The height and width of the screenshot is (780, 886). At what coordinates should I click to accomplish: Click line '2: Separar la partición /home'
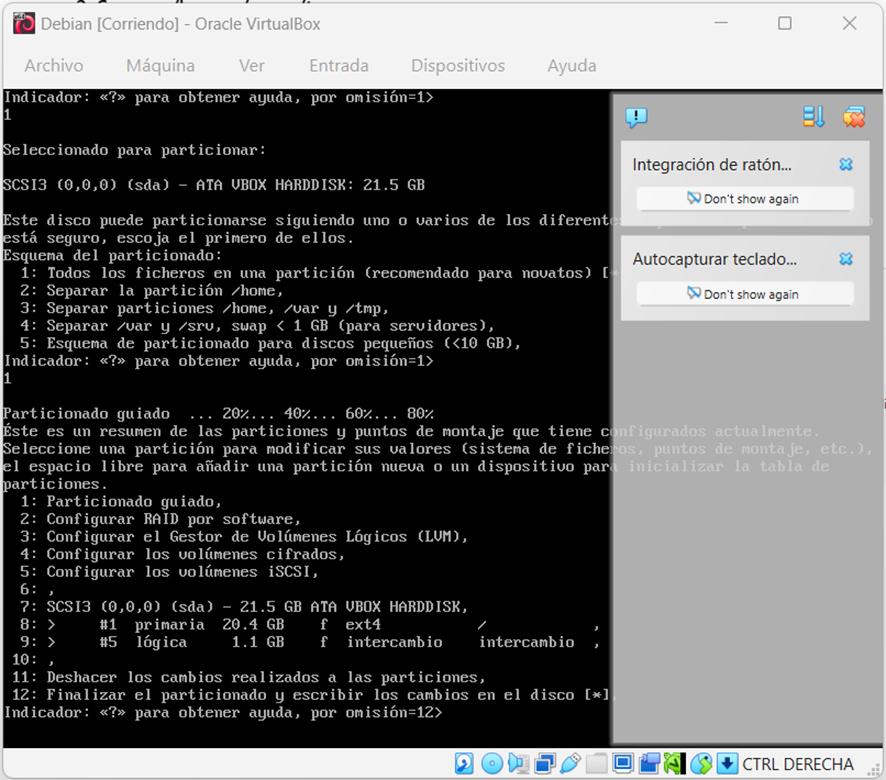(x=151, y=291)
